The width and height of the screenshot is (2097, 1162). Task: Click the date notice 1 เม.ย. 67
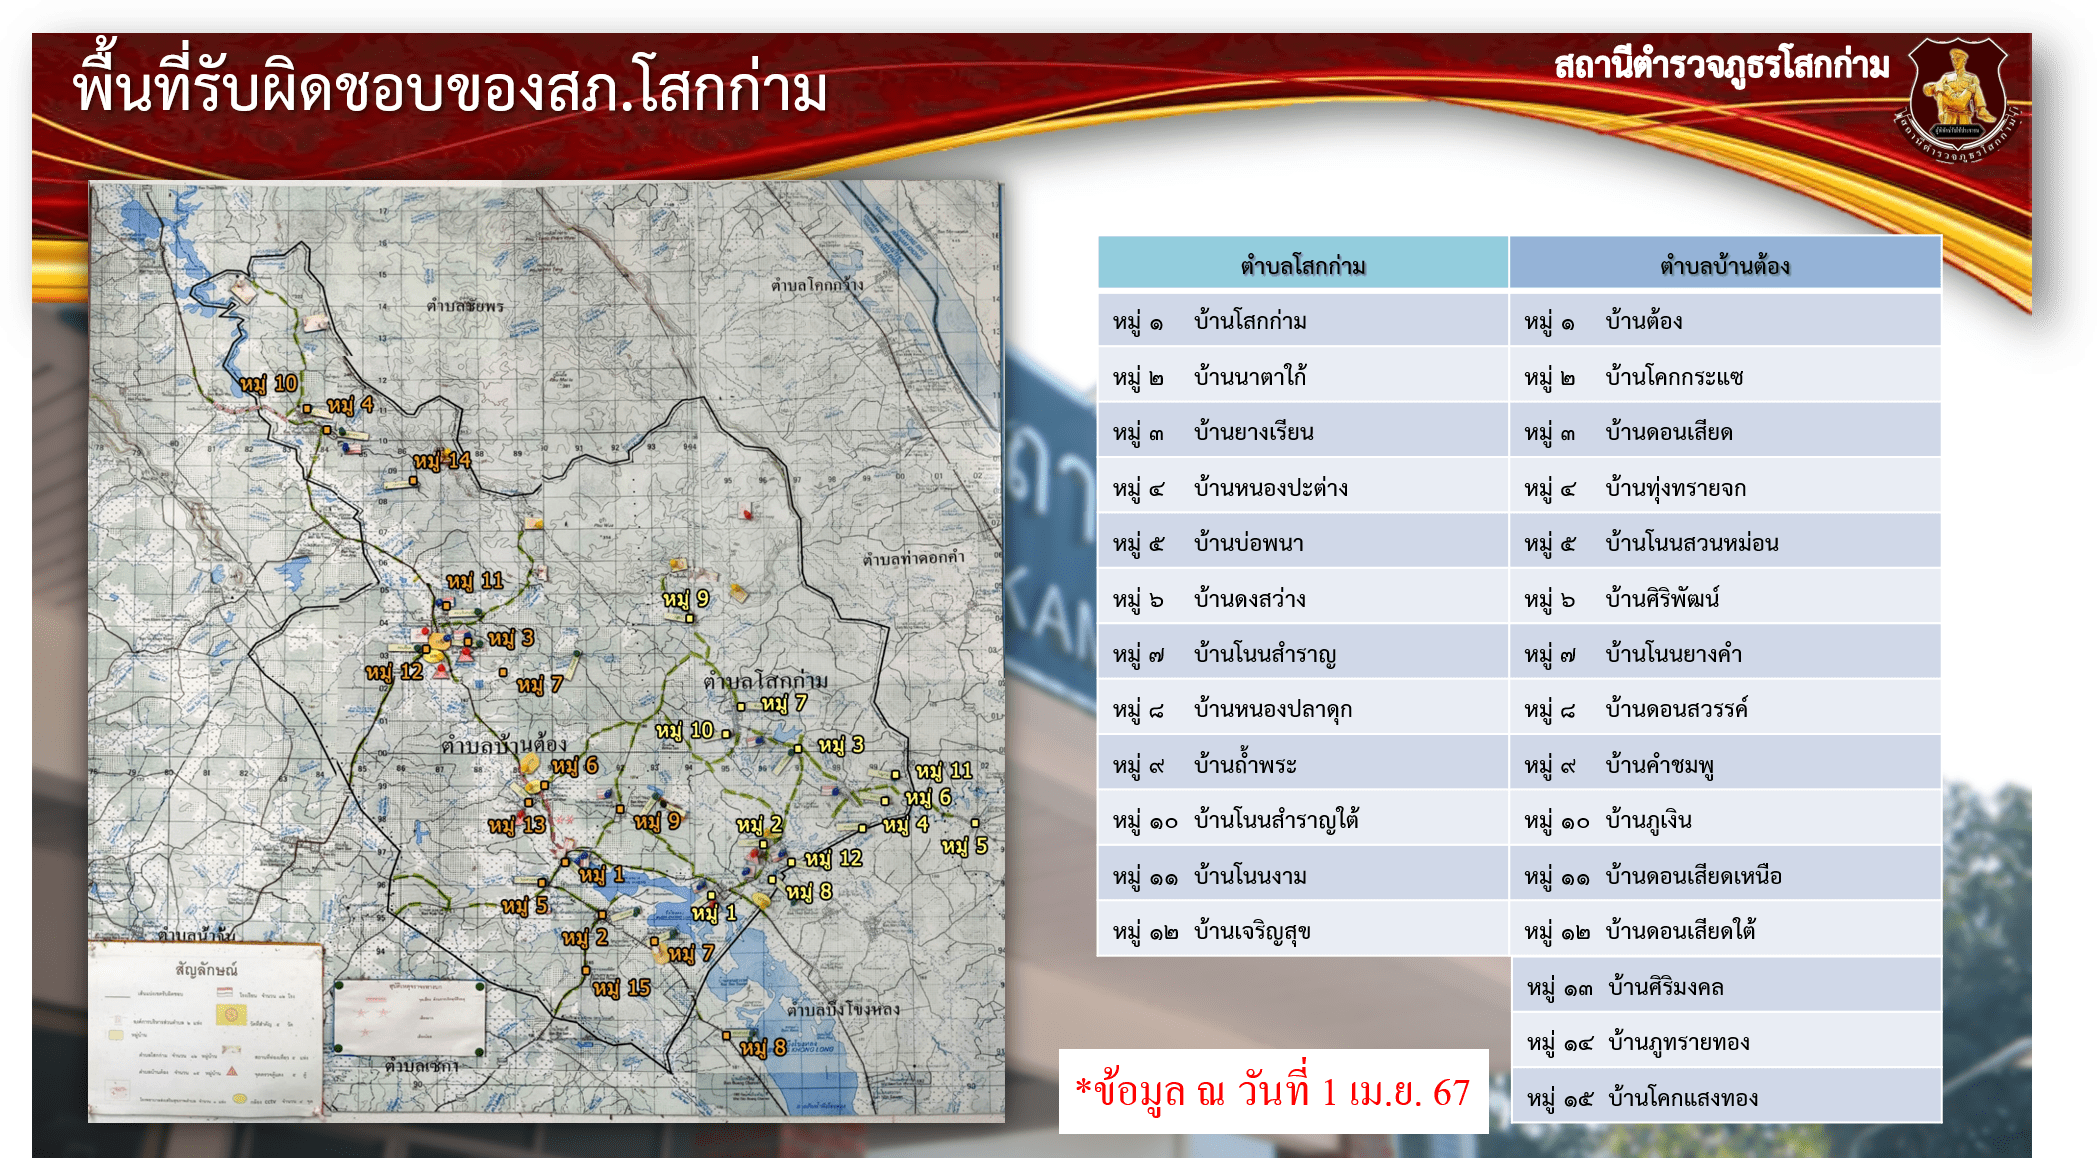click(1273, 1091)
